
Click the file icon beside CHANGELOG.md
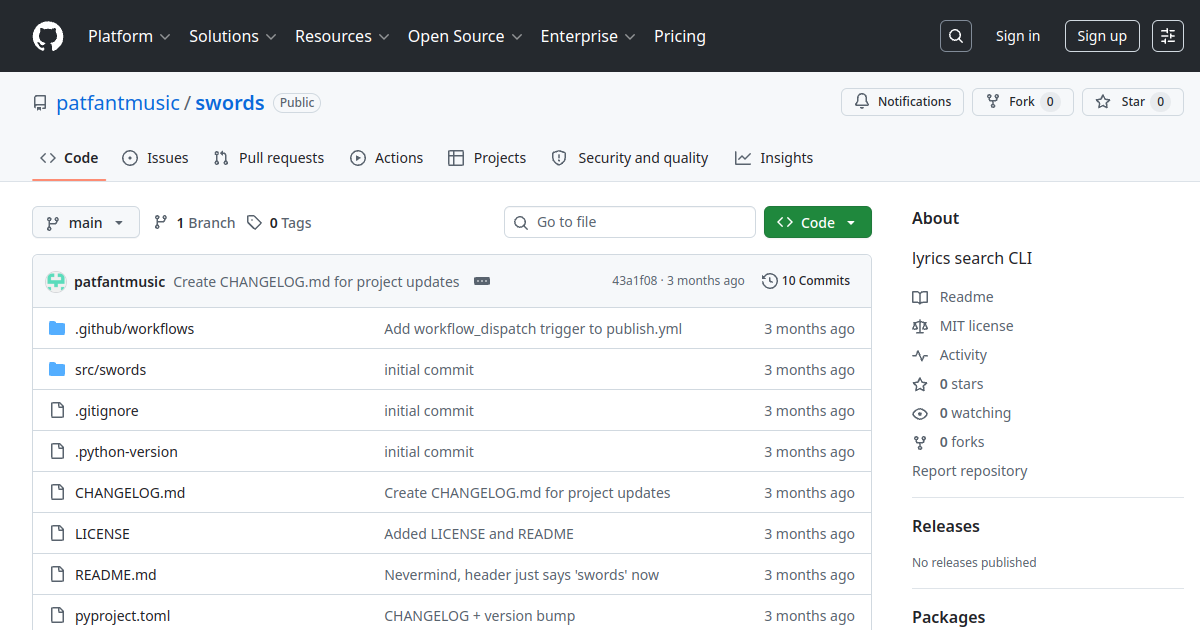(x=57, y=493)
